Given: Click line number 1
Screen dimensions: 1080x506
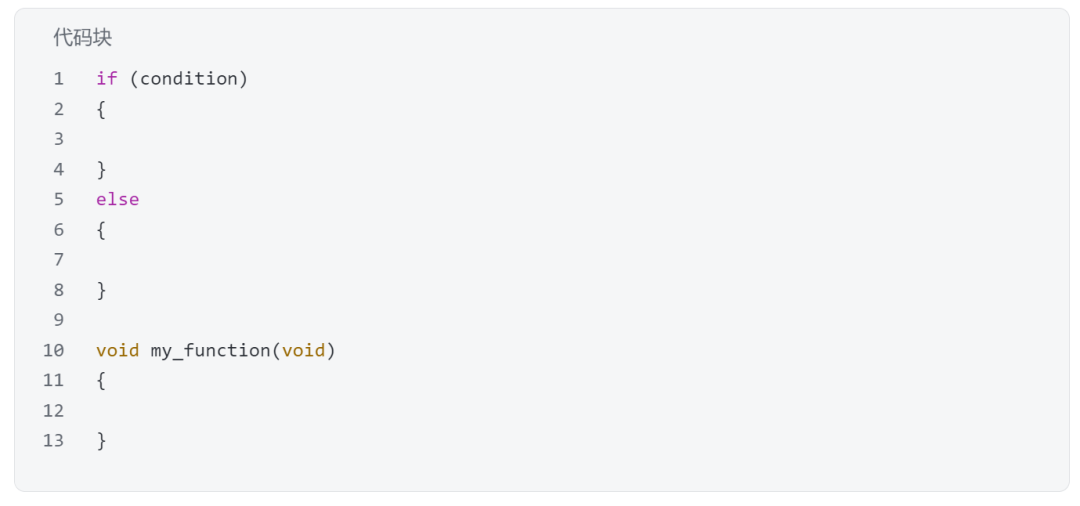Looking at the screenshot, I should [58, 79].
